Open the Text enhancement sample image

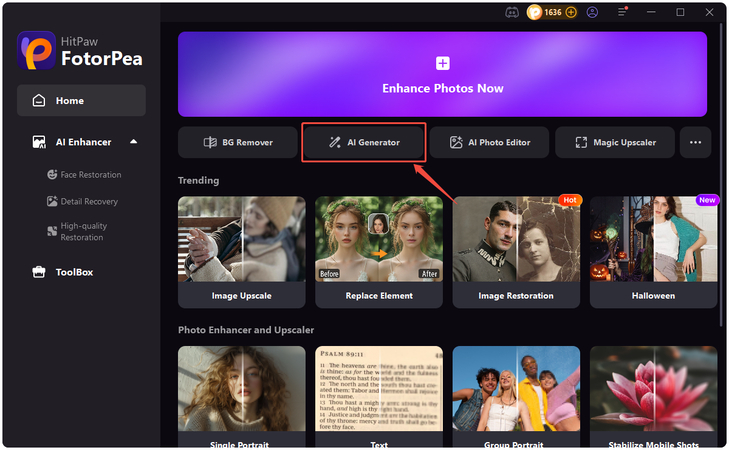pos(379,389)
